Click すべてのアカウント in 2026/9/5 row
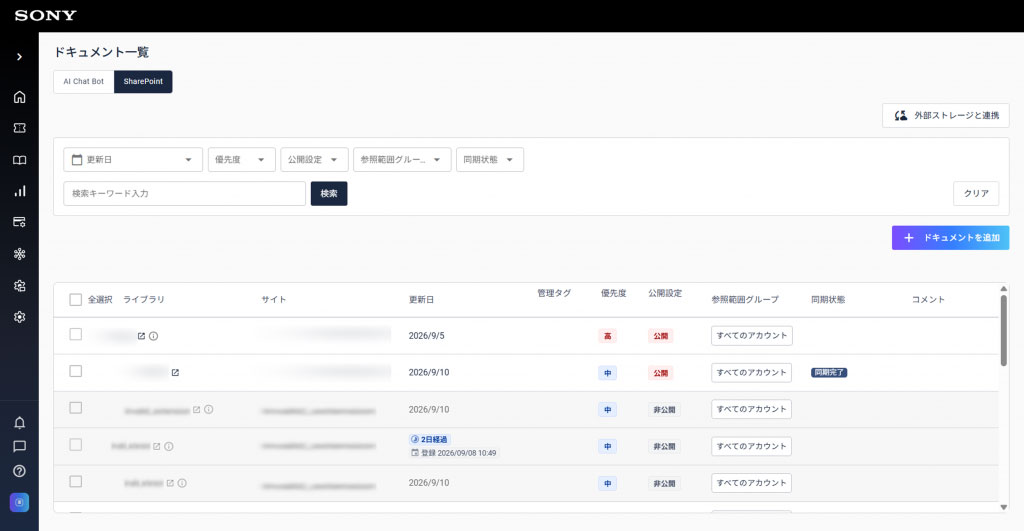 pyautogui.click(x=752, y=336)
